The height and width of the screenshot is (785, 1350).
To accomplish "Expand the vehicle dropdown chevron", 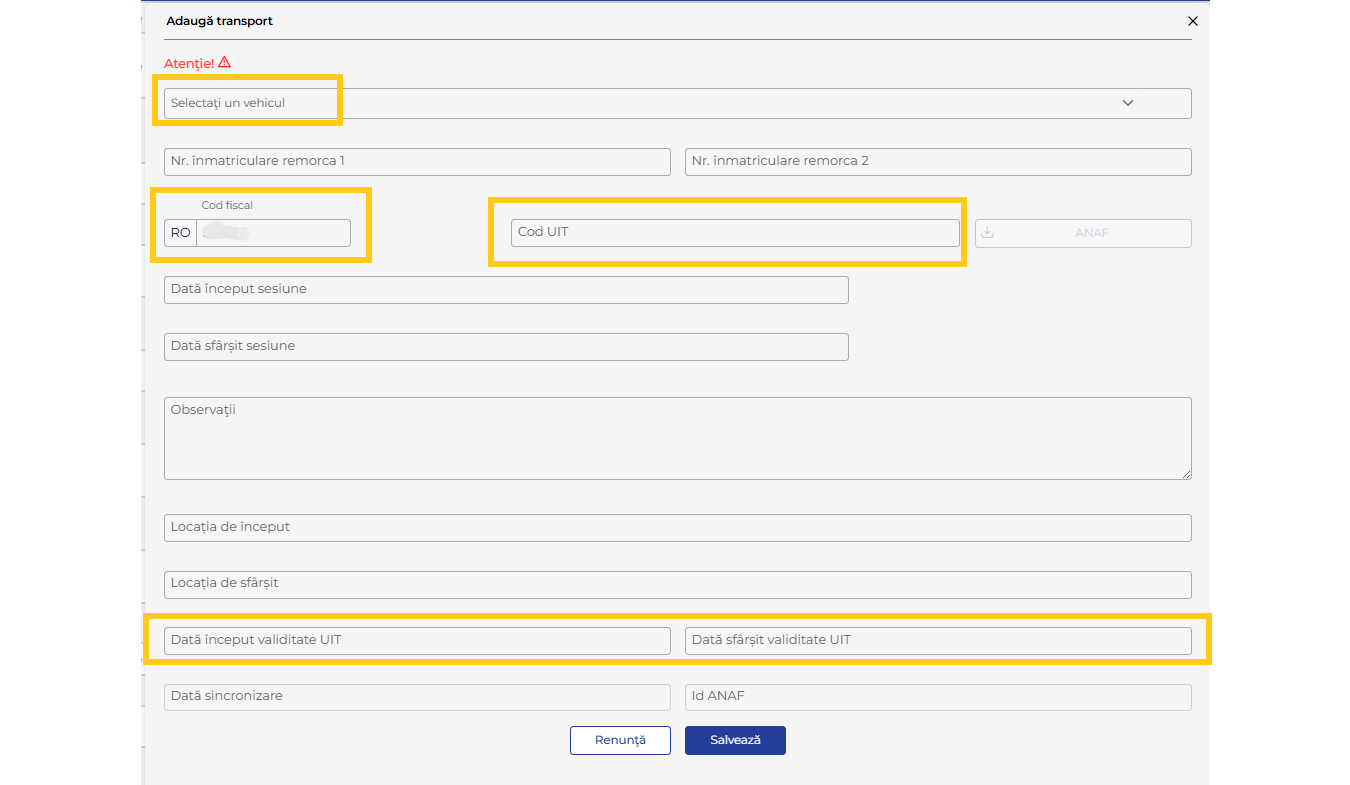I will (x=1128, y=103).
